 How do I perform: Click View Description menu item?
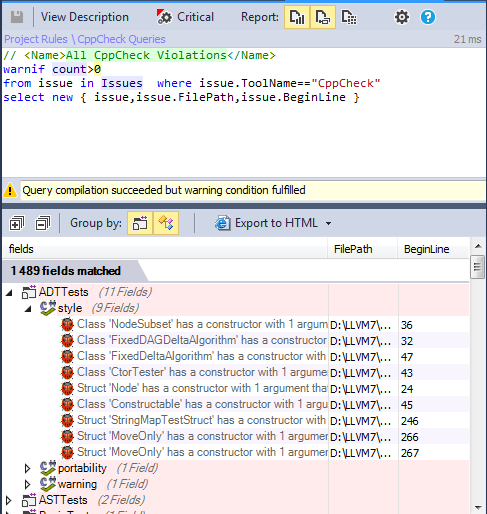[x=85, y=17]
